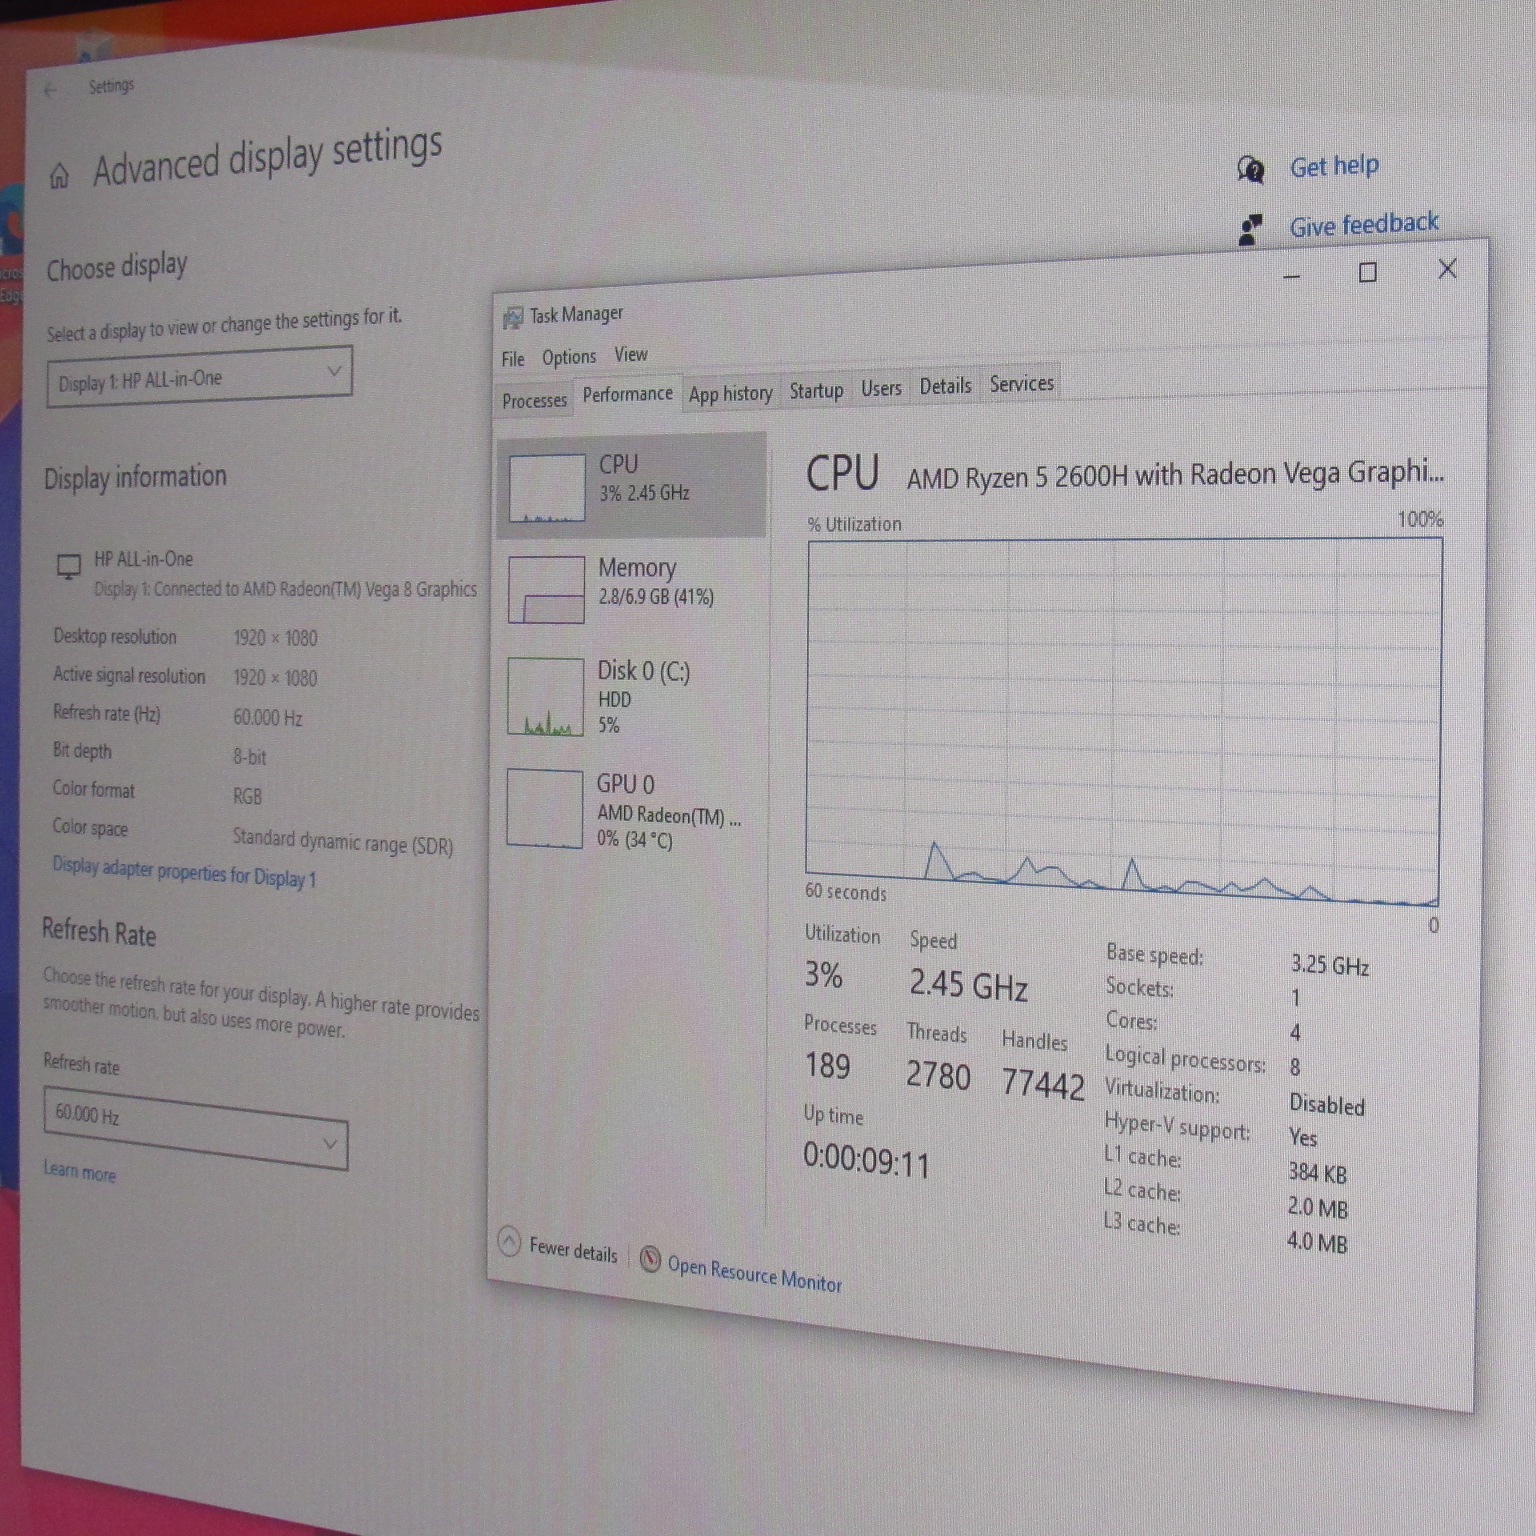The image size is (1536, 1536).
Task: Click the 77442 handles value
Action: coord(1043,1084)
